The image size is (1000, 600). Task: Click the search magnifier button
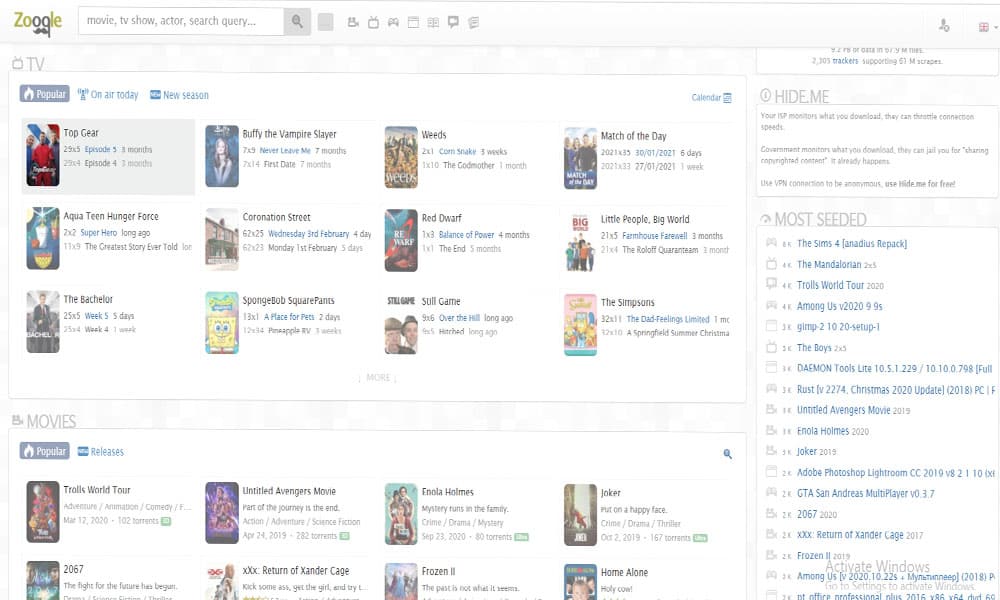tap(297, 22)
